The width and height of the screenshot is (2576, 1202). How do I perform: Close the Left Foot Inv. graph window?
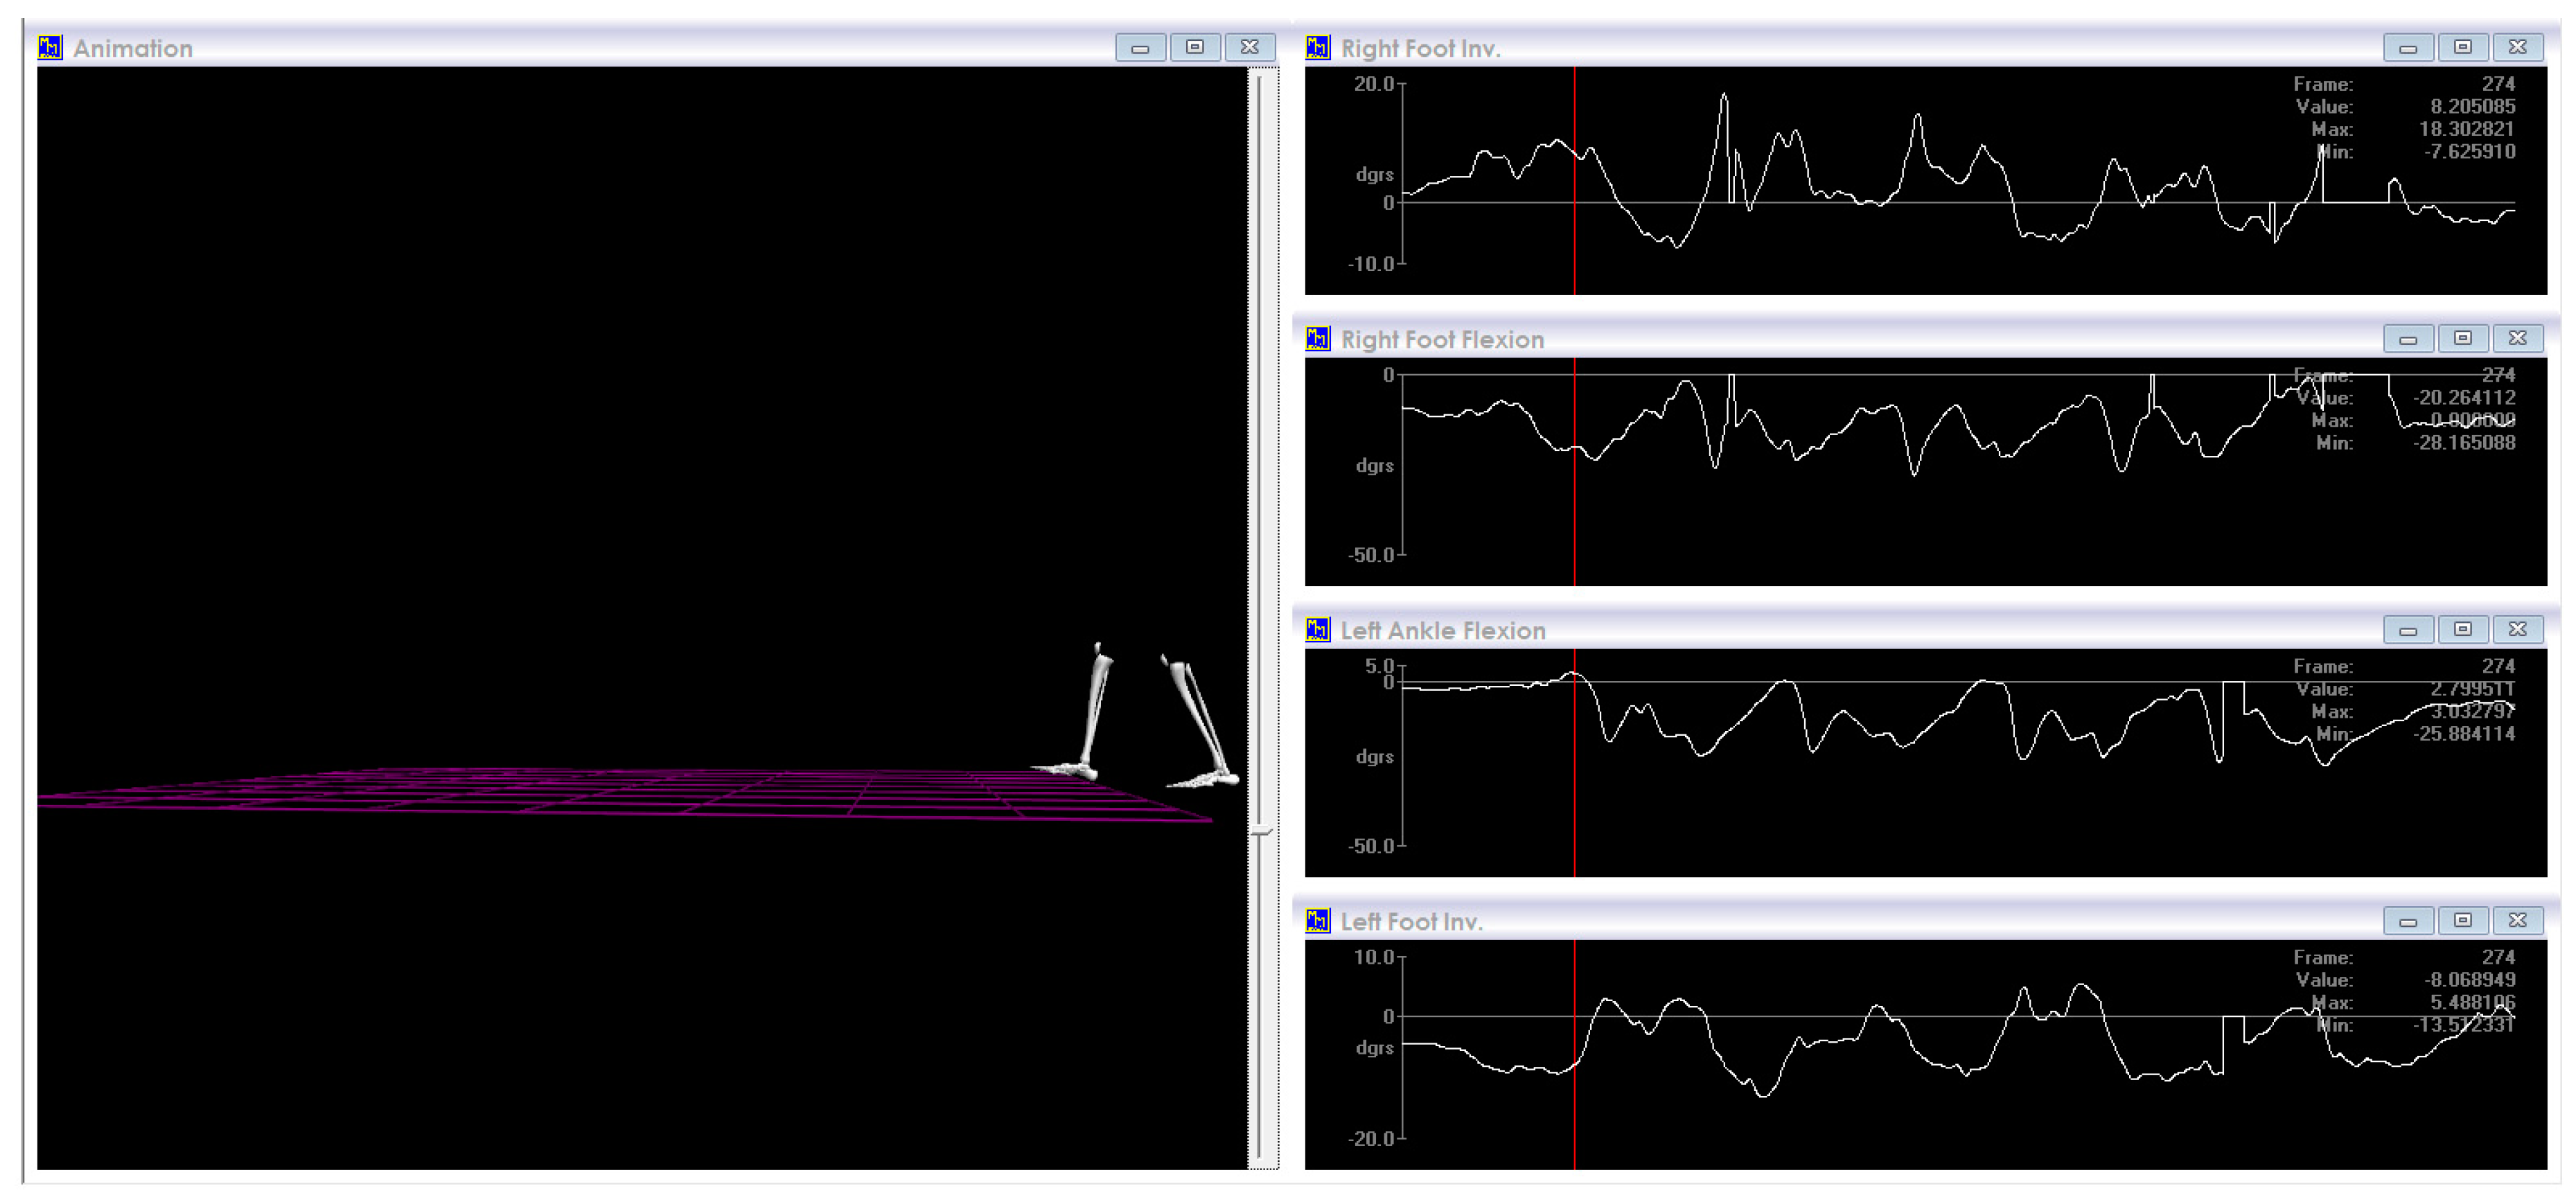tap(2517, 920)
